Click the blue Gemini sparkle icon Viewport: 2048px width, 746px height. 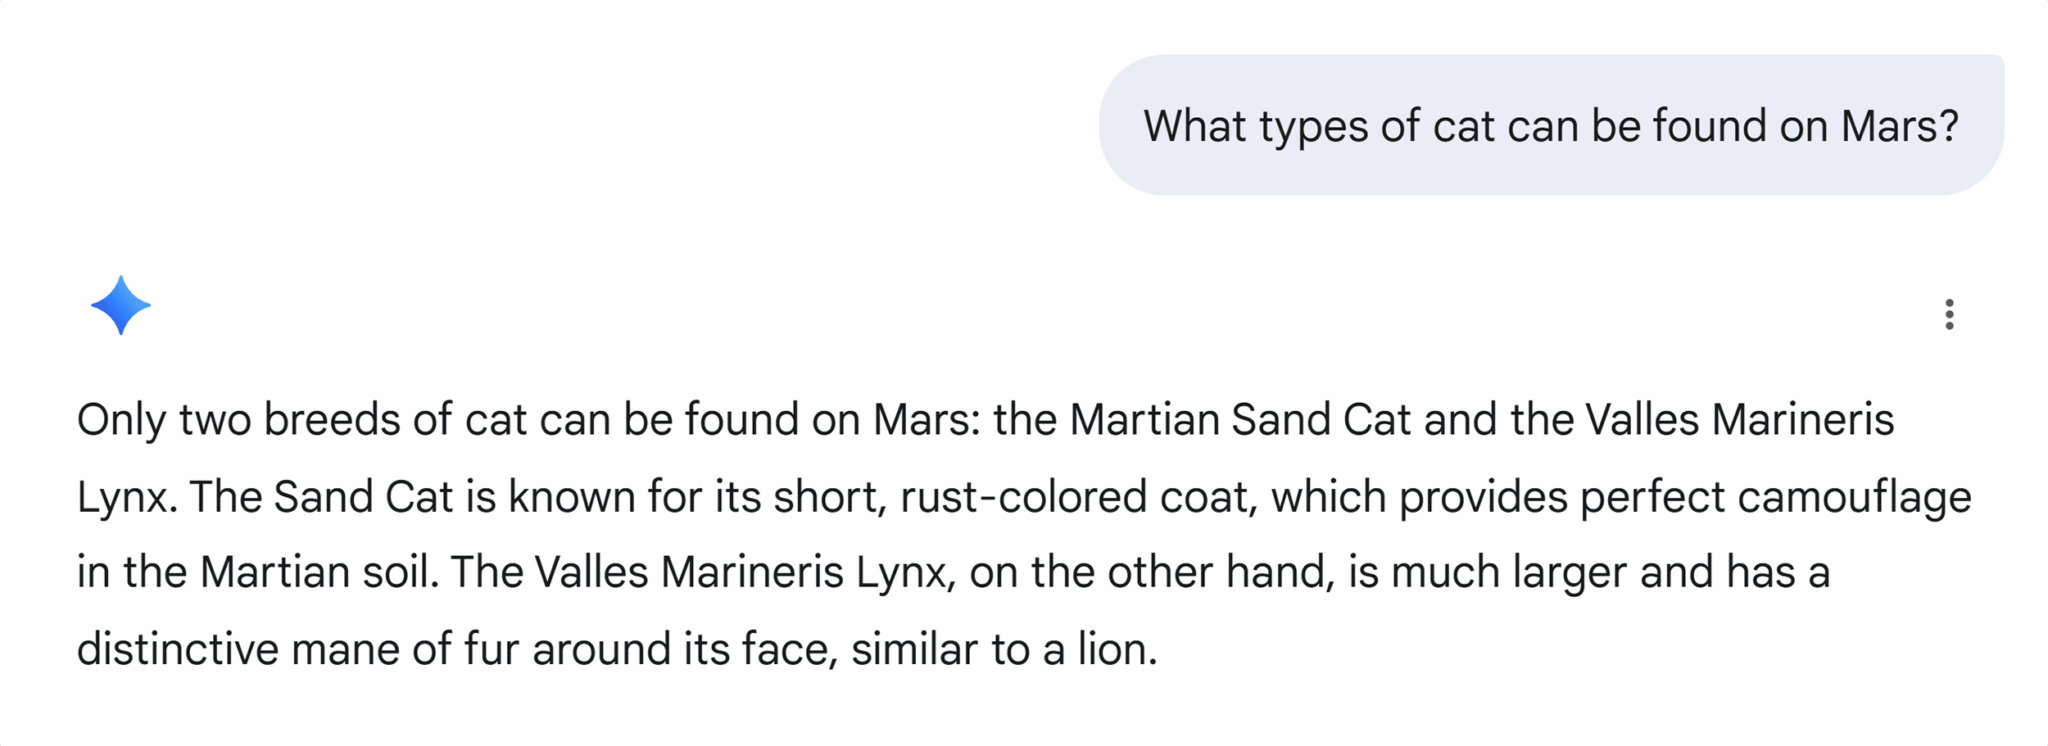pos(121,305)
